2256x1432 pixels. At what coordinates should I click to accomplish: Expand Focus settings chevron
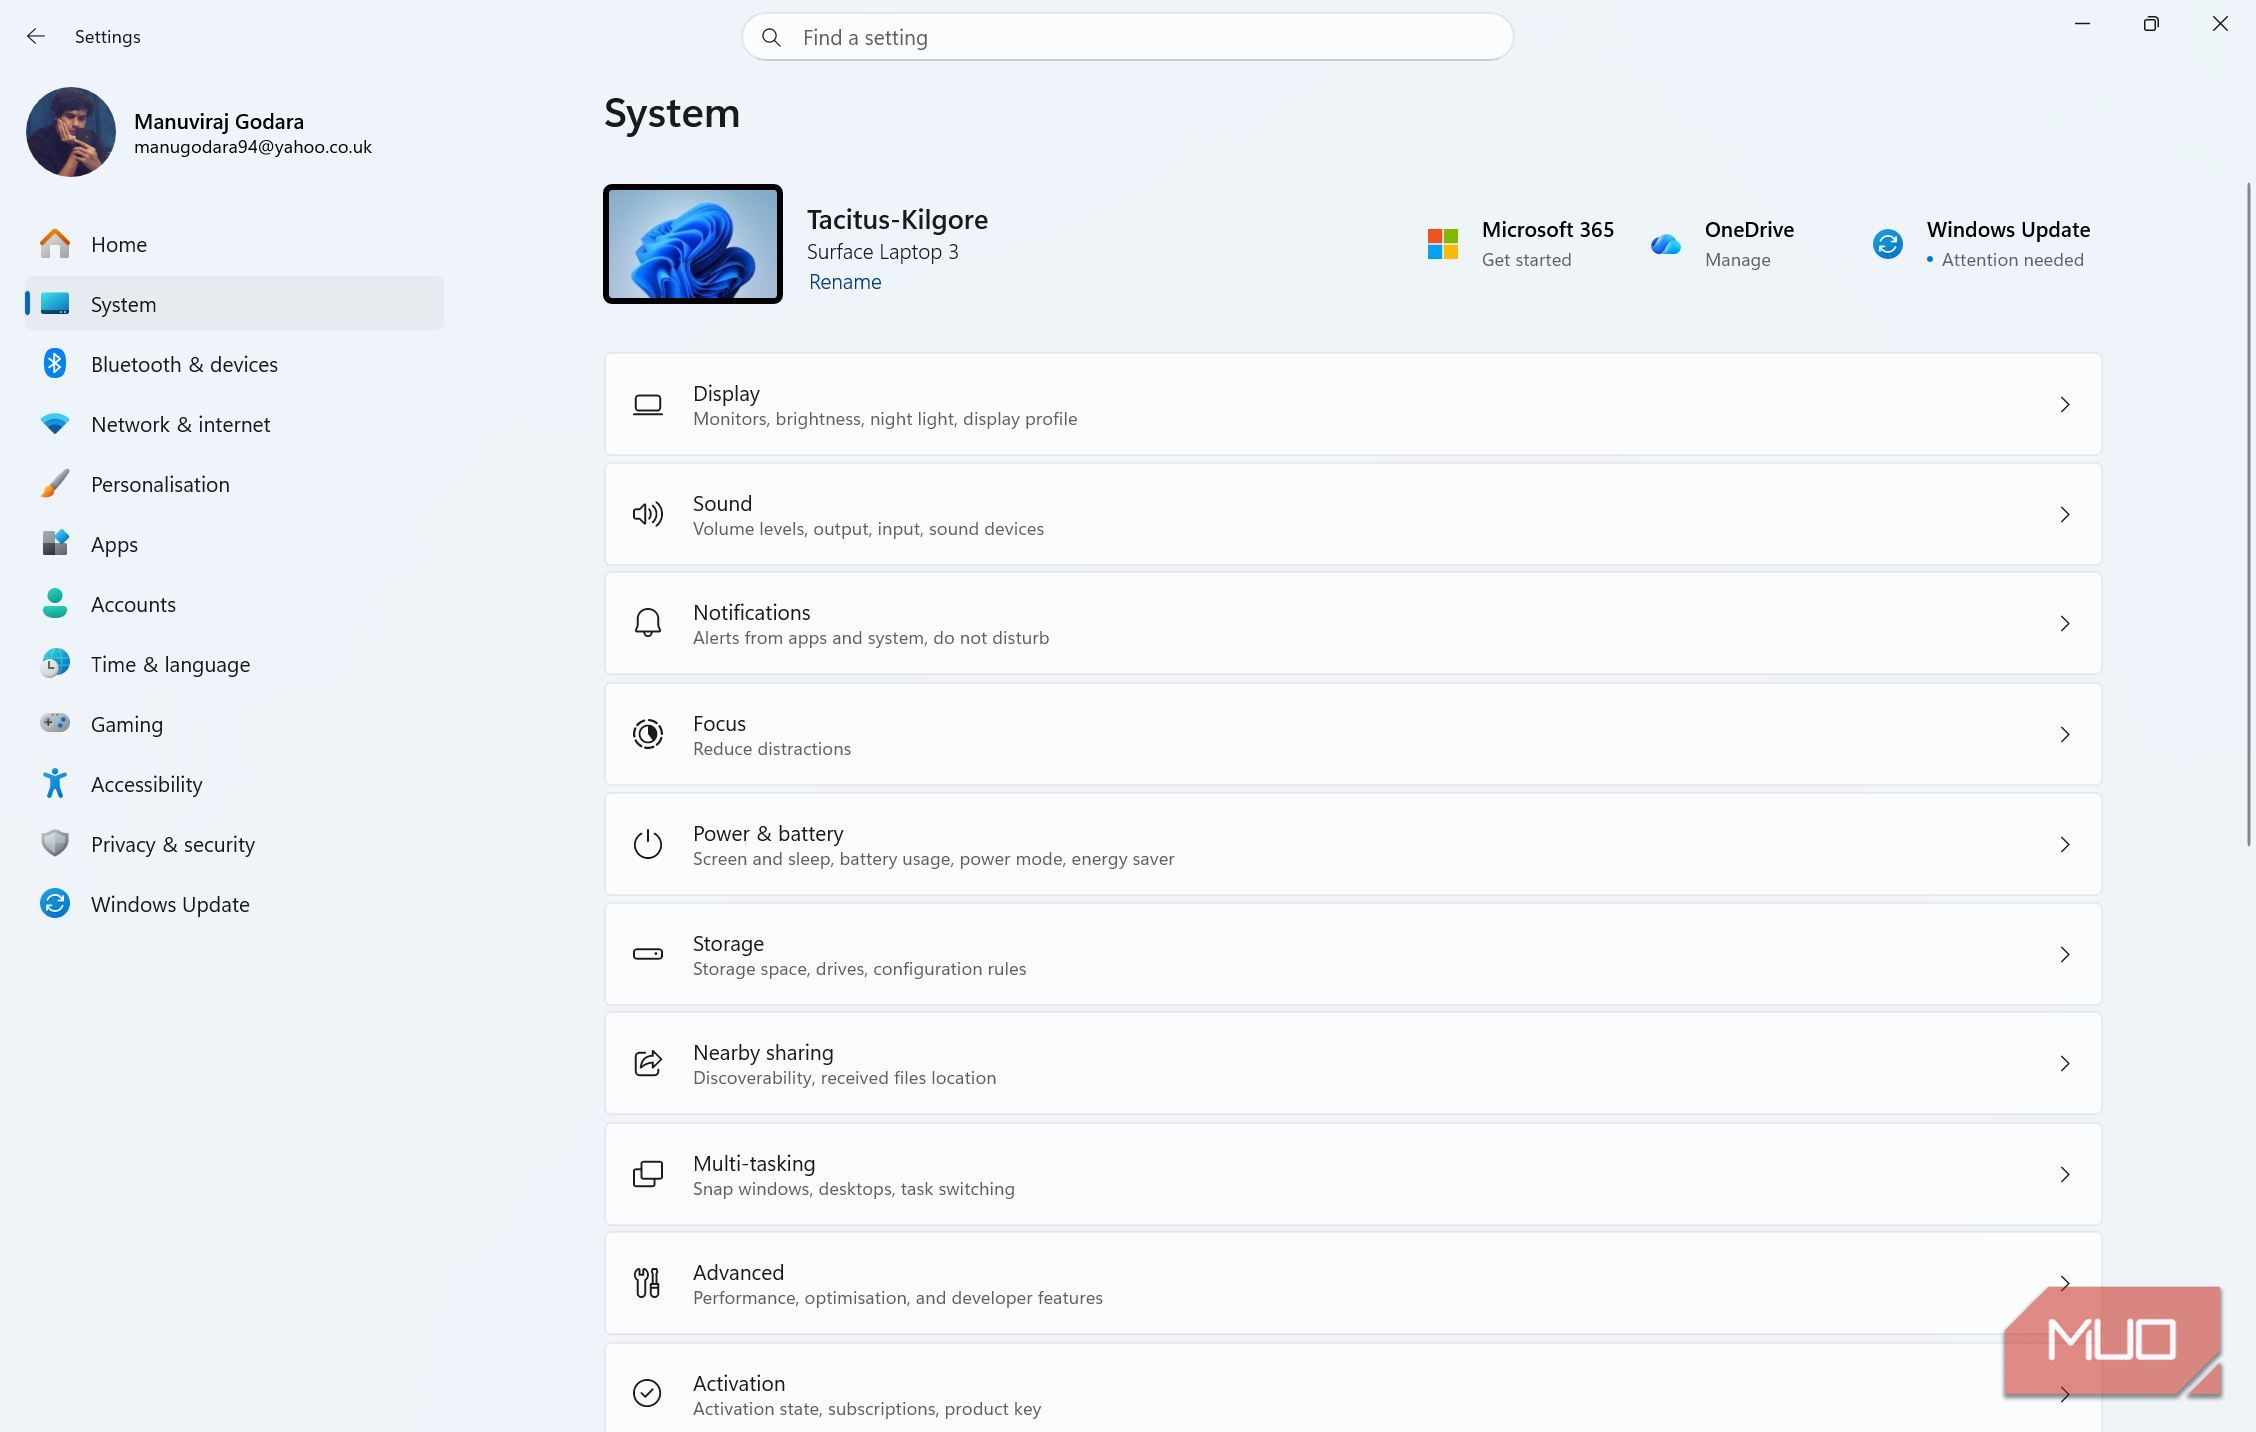click(2065, 734)
